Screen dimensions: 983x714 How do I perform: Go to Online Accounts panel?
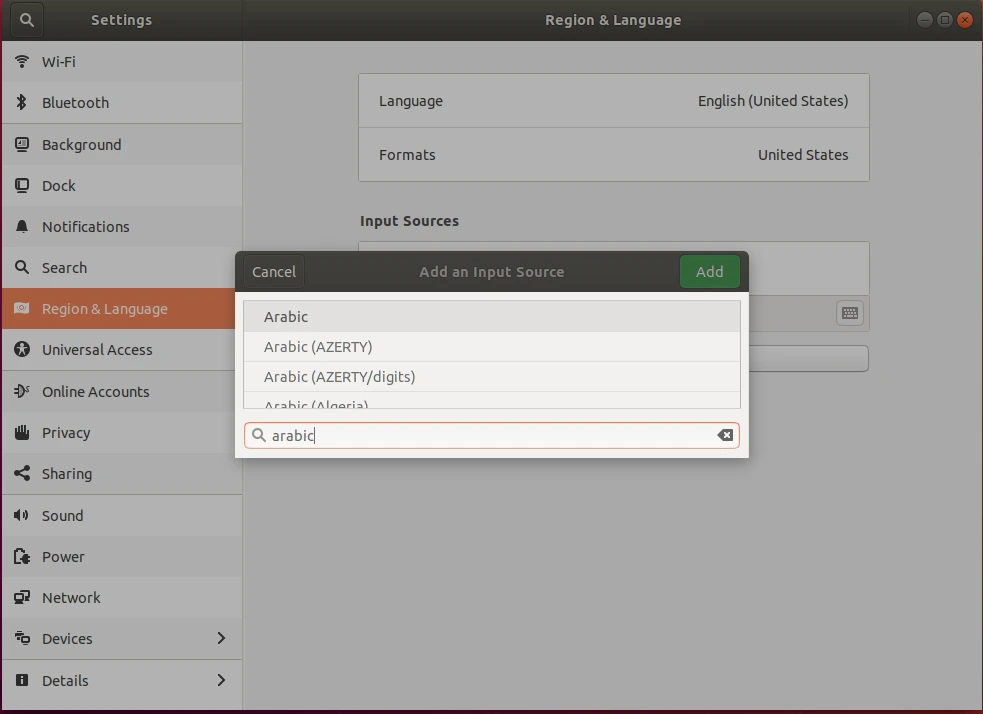[x=122, y=391]
